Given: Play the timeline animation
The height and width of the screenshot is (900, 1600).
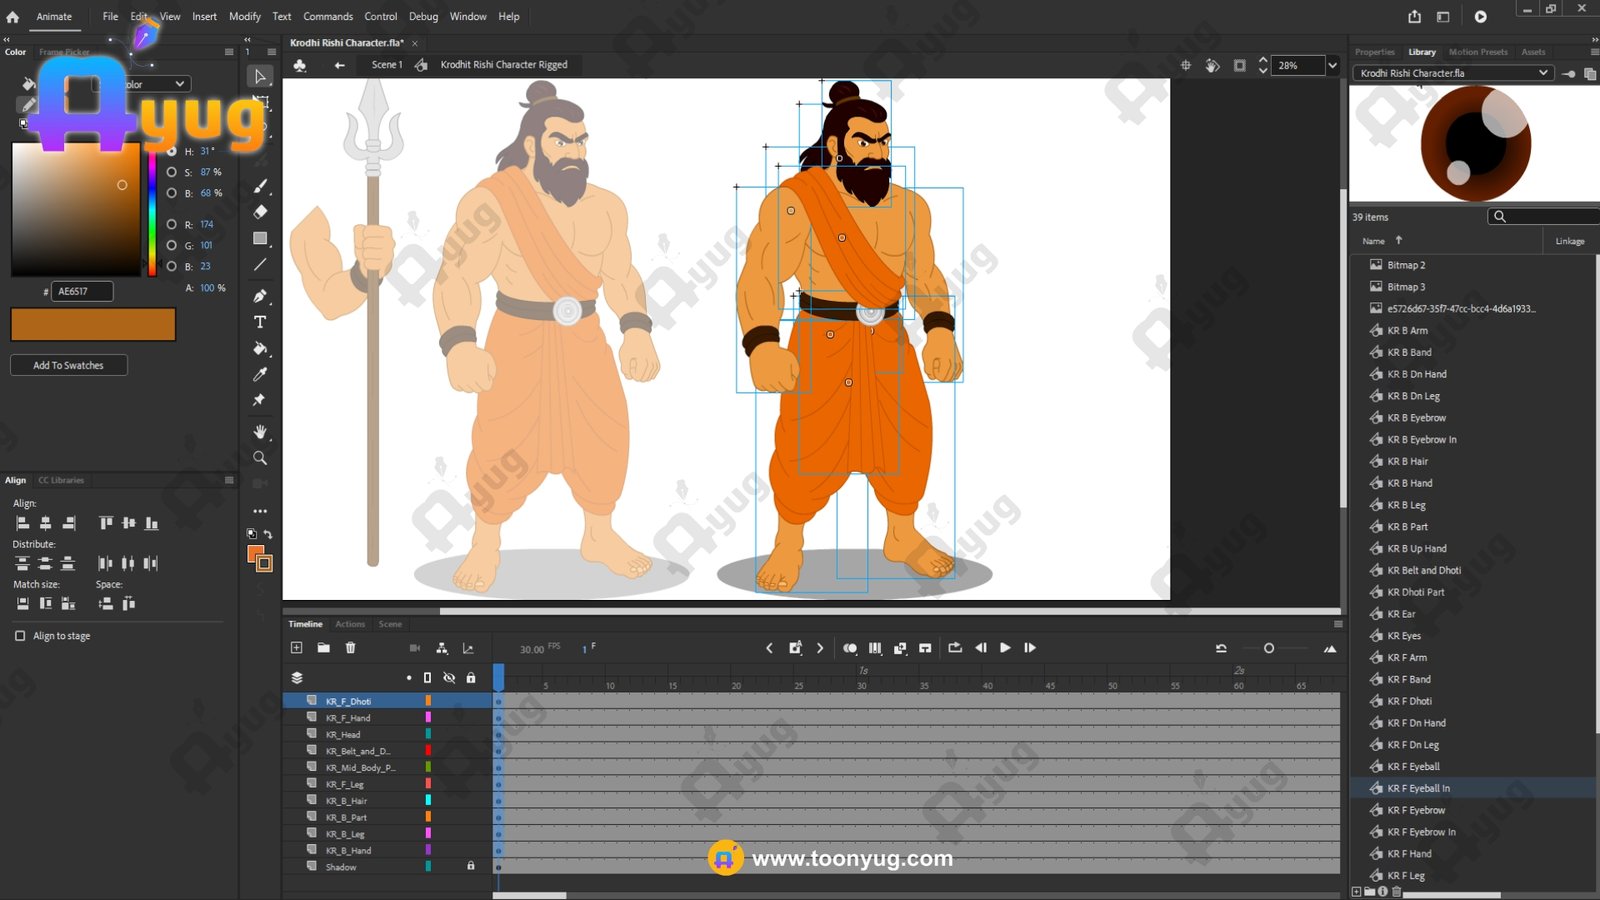Looking at the screenshot, I should (1005, 648).
